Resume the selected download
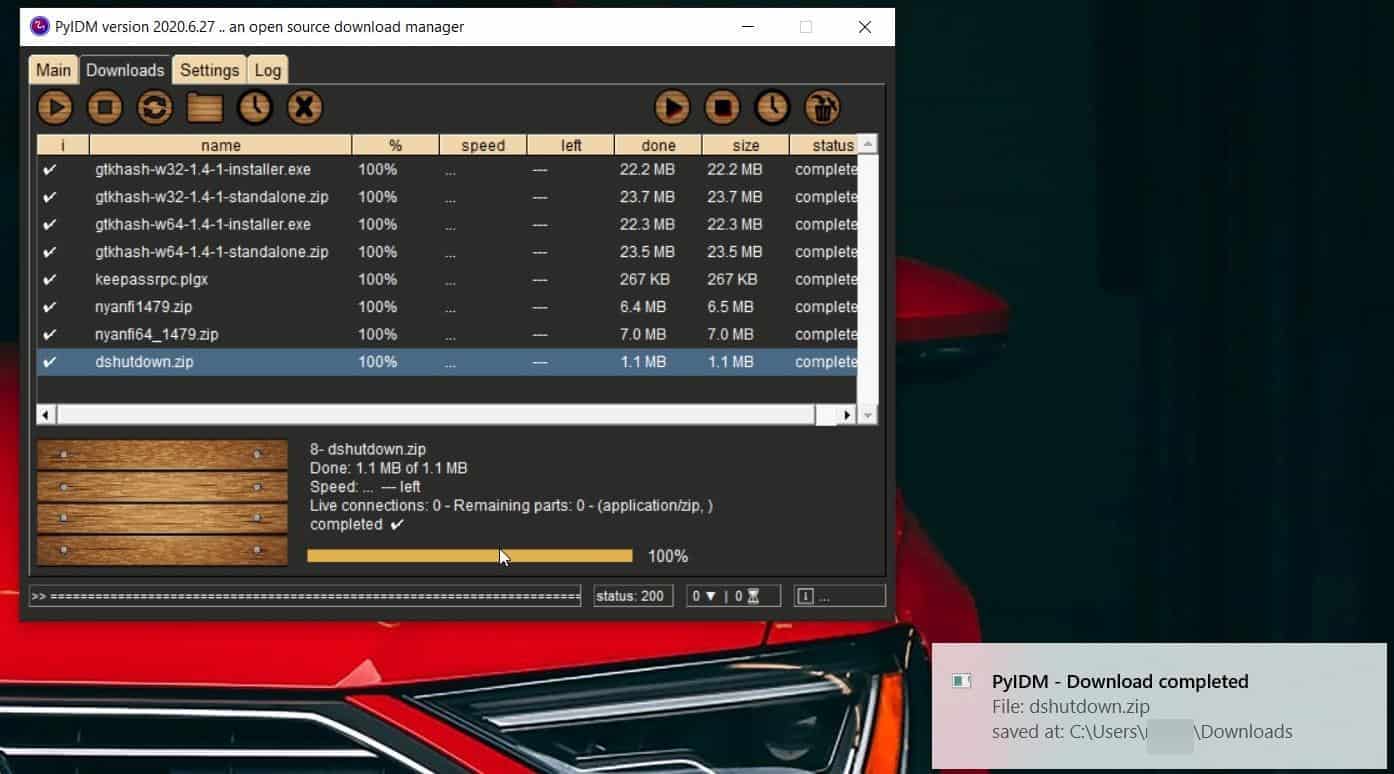This screenshot has width=1394, height=774. [55, 107]
